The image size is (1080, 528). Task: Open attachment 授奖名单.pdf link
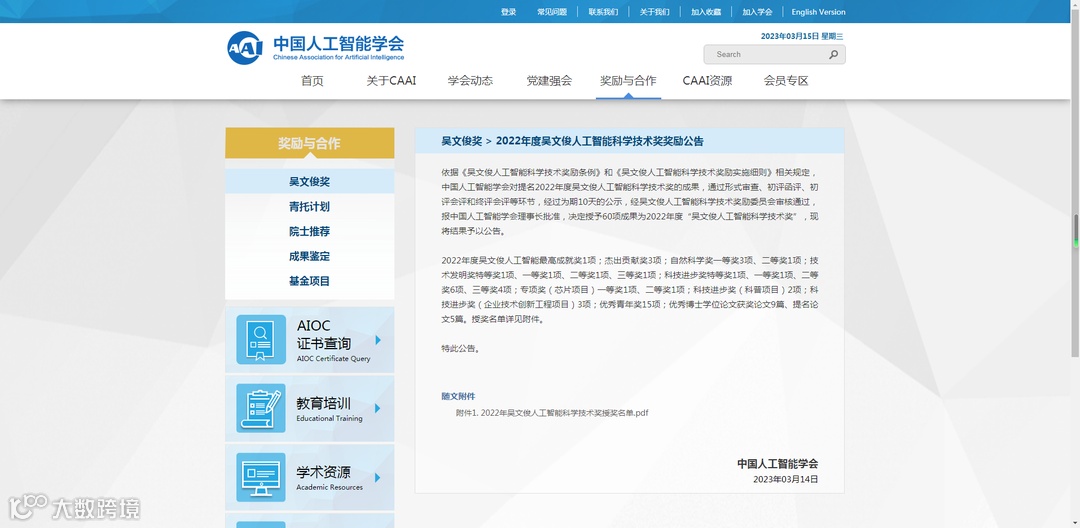(x=552, y=413)
